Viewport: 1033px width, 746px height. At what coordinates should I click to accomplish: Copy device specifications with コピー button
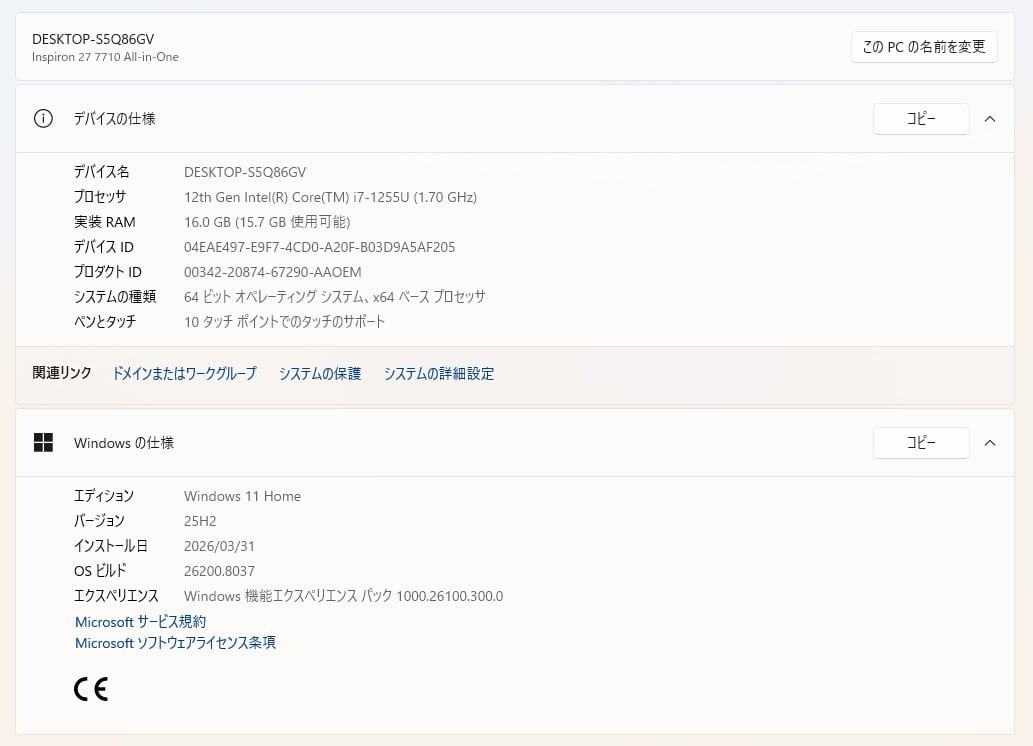[921, 119]
